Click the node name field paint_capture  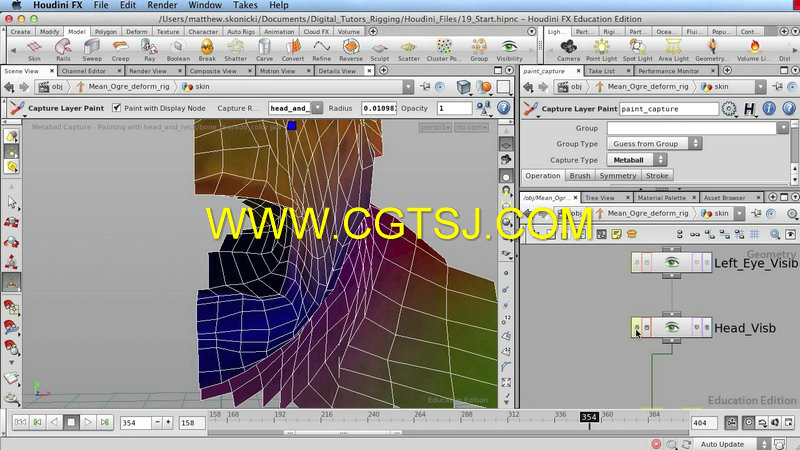668,109
